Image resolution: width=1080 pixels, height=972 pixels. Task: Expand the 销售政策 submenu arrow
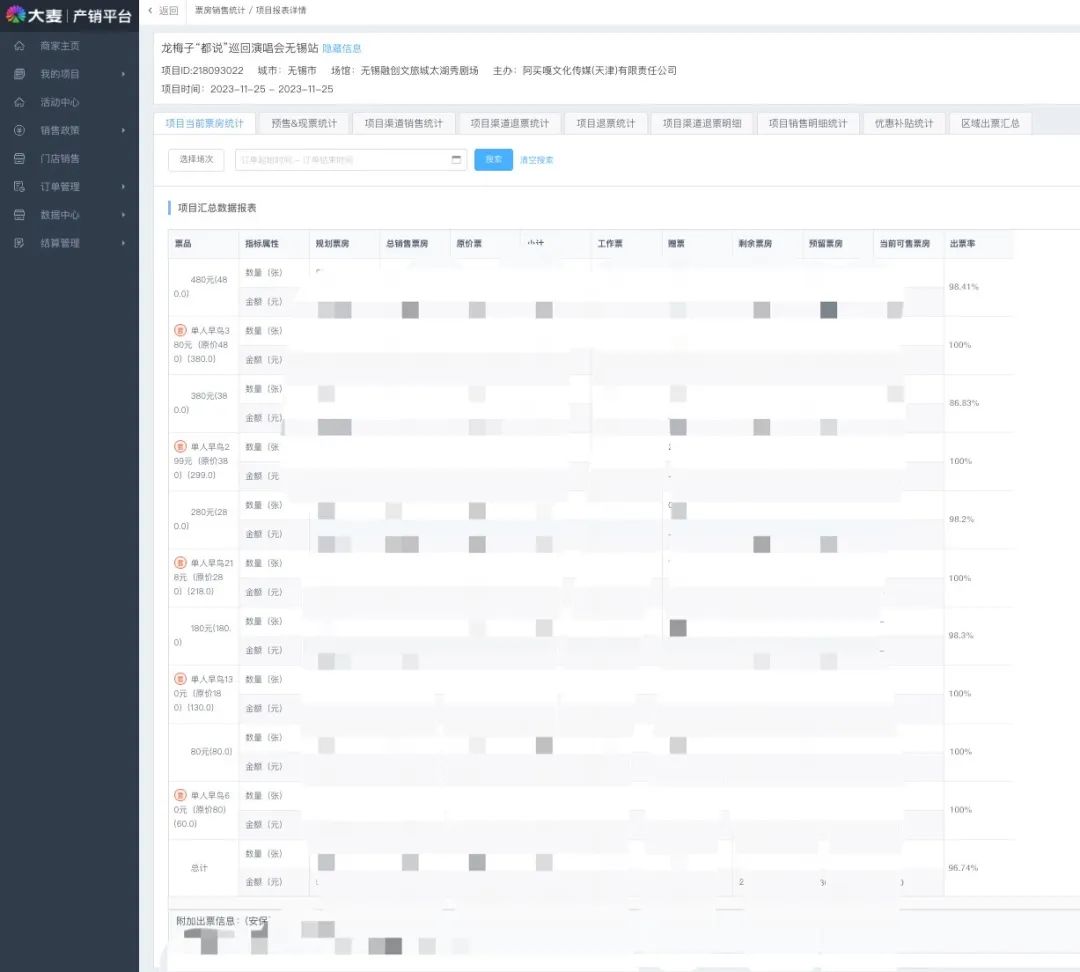point(123,130)
